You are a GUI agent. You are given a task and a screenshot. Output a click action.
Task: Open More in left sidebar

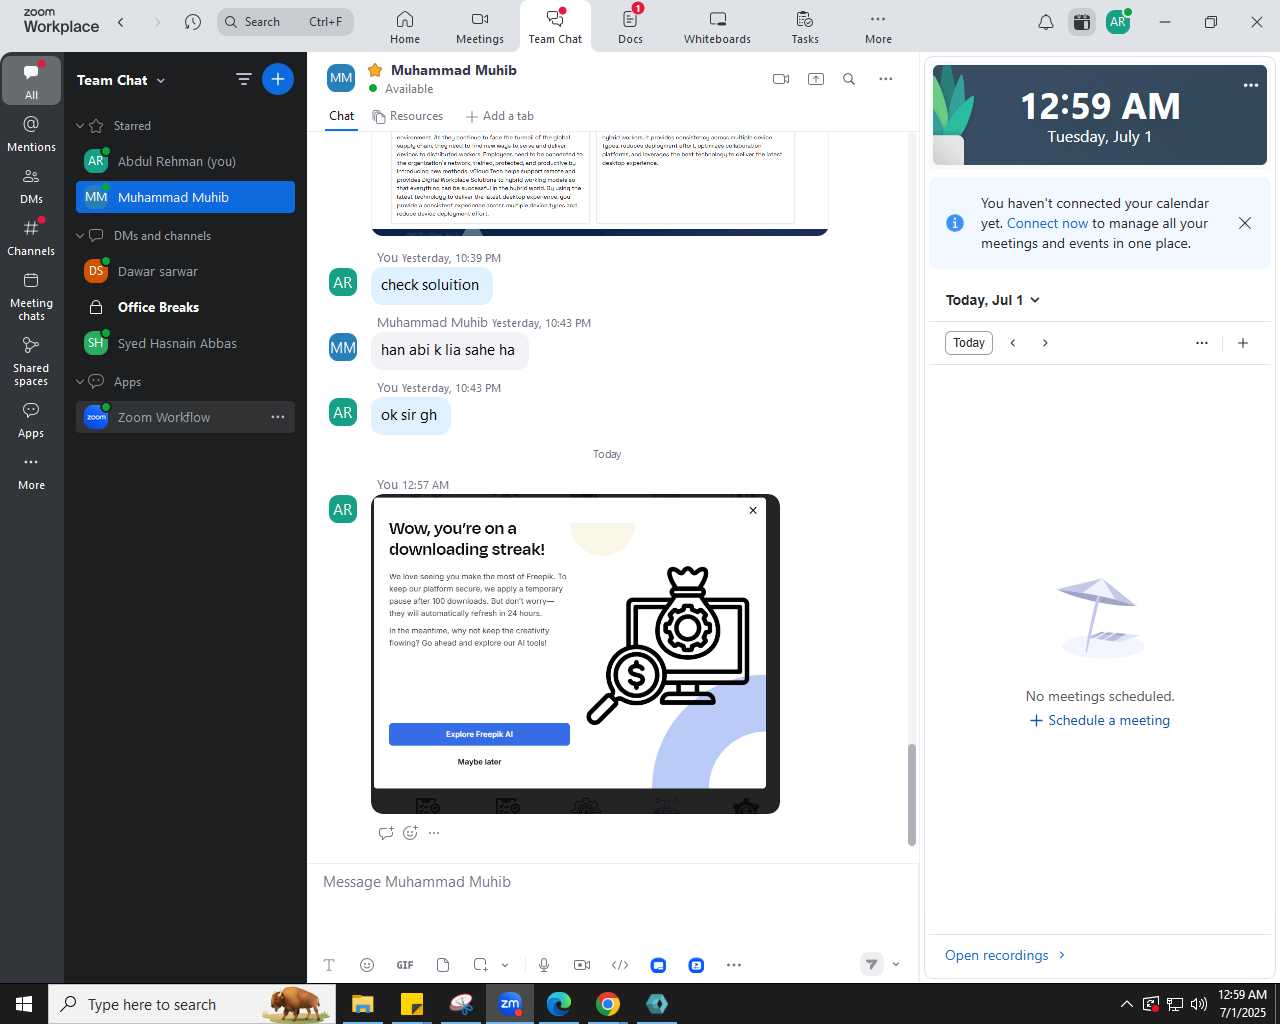coord(32,473)
